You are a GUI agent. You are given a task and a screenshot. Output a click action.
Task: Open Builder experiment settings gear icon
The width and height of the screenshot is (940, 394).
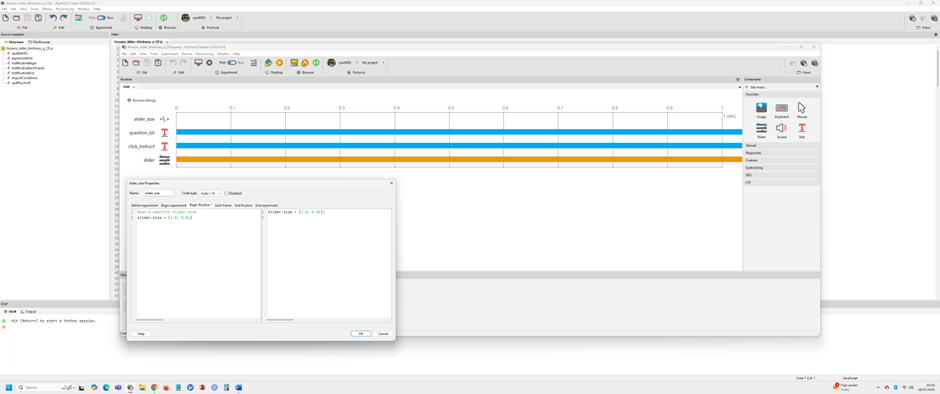coord(209,62)
